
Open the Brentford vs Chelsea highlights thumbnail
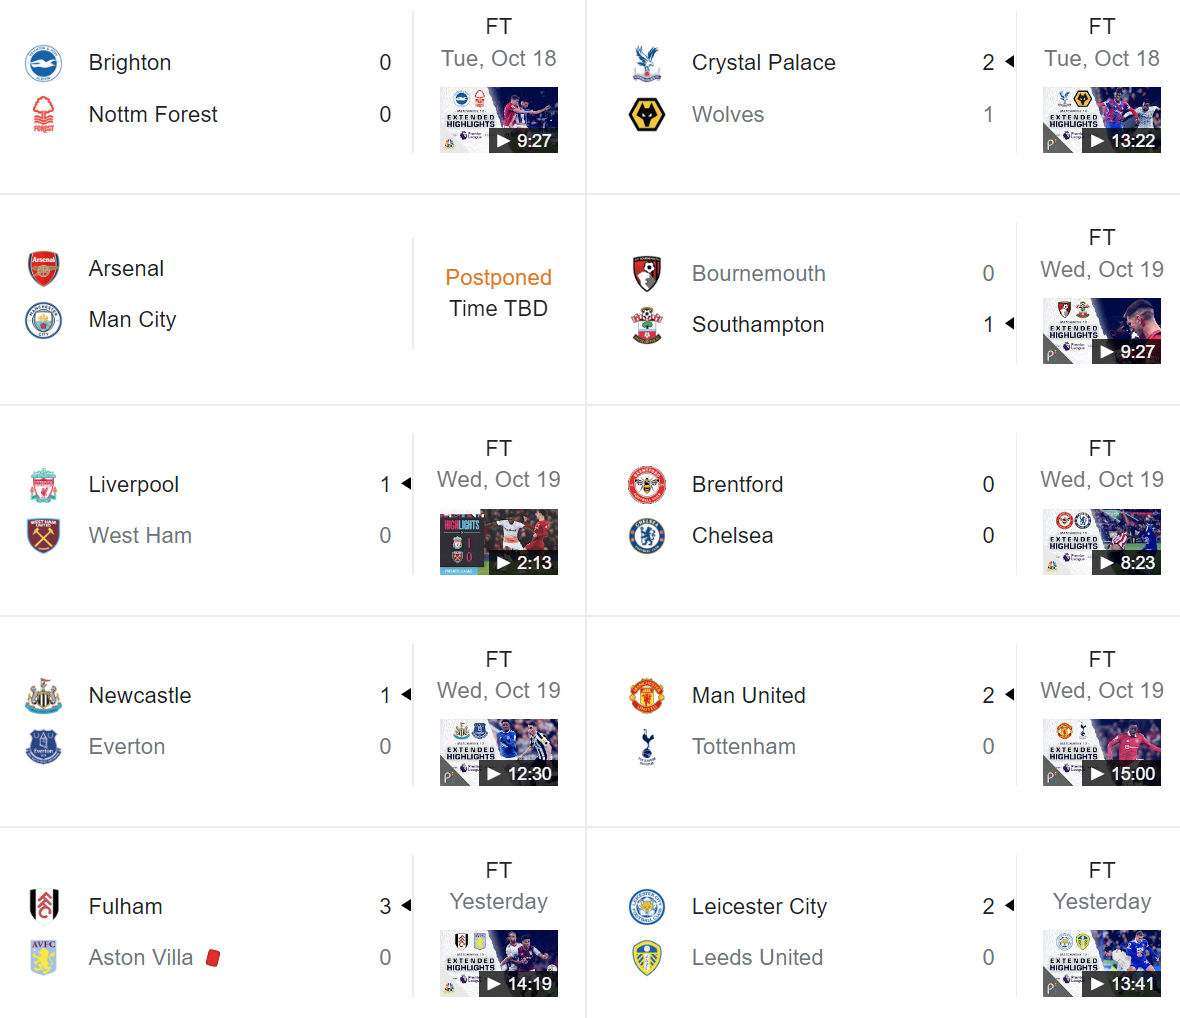pyautogui.click(x=1101, y=542)
